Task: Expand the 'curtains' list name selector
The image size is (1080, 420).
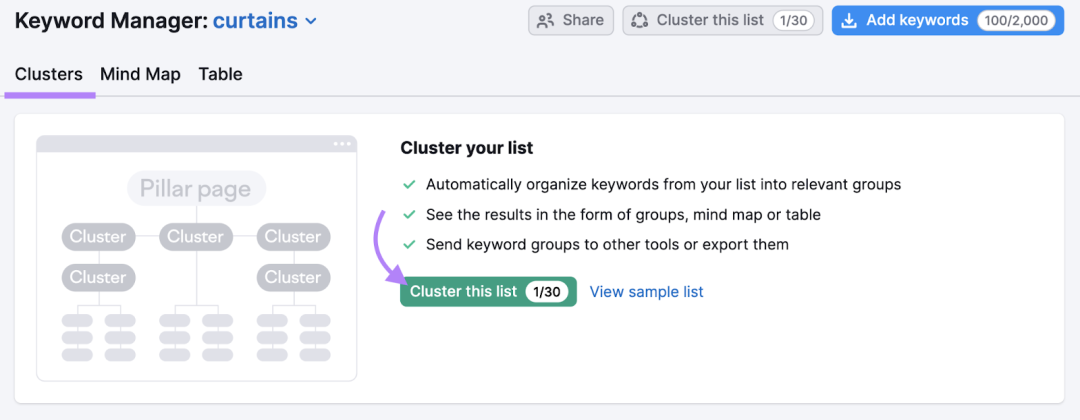Action: [264, 21]
